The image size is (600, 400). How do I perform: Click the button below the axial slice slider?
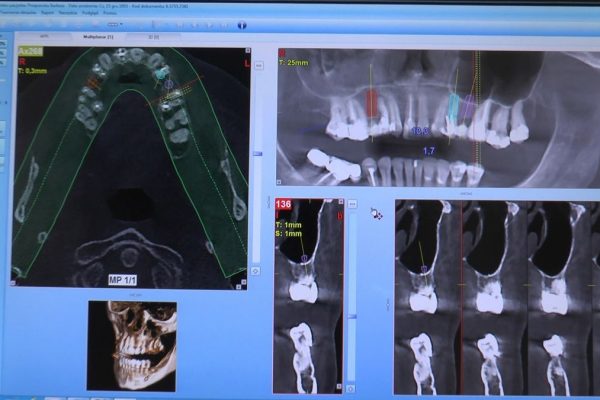tap(256, 271)
